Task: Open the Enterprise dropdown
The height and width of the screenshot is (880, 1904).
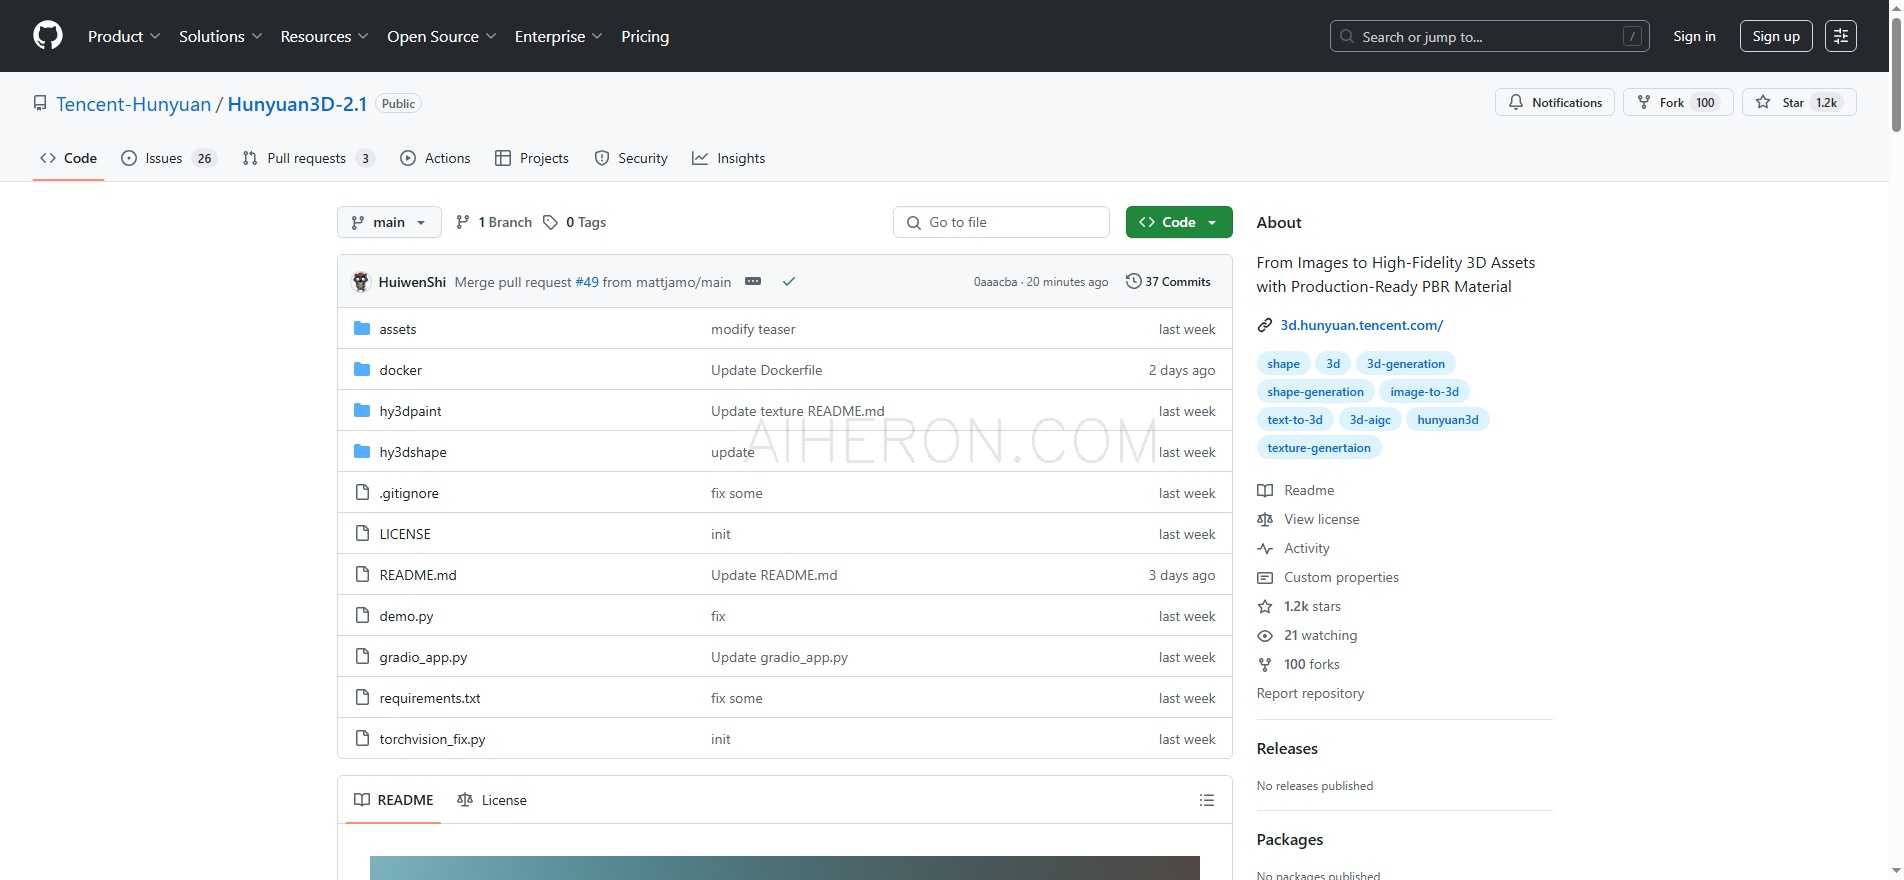Action: tap(558, 36)
